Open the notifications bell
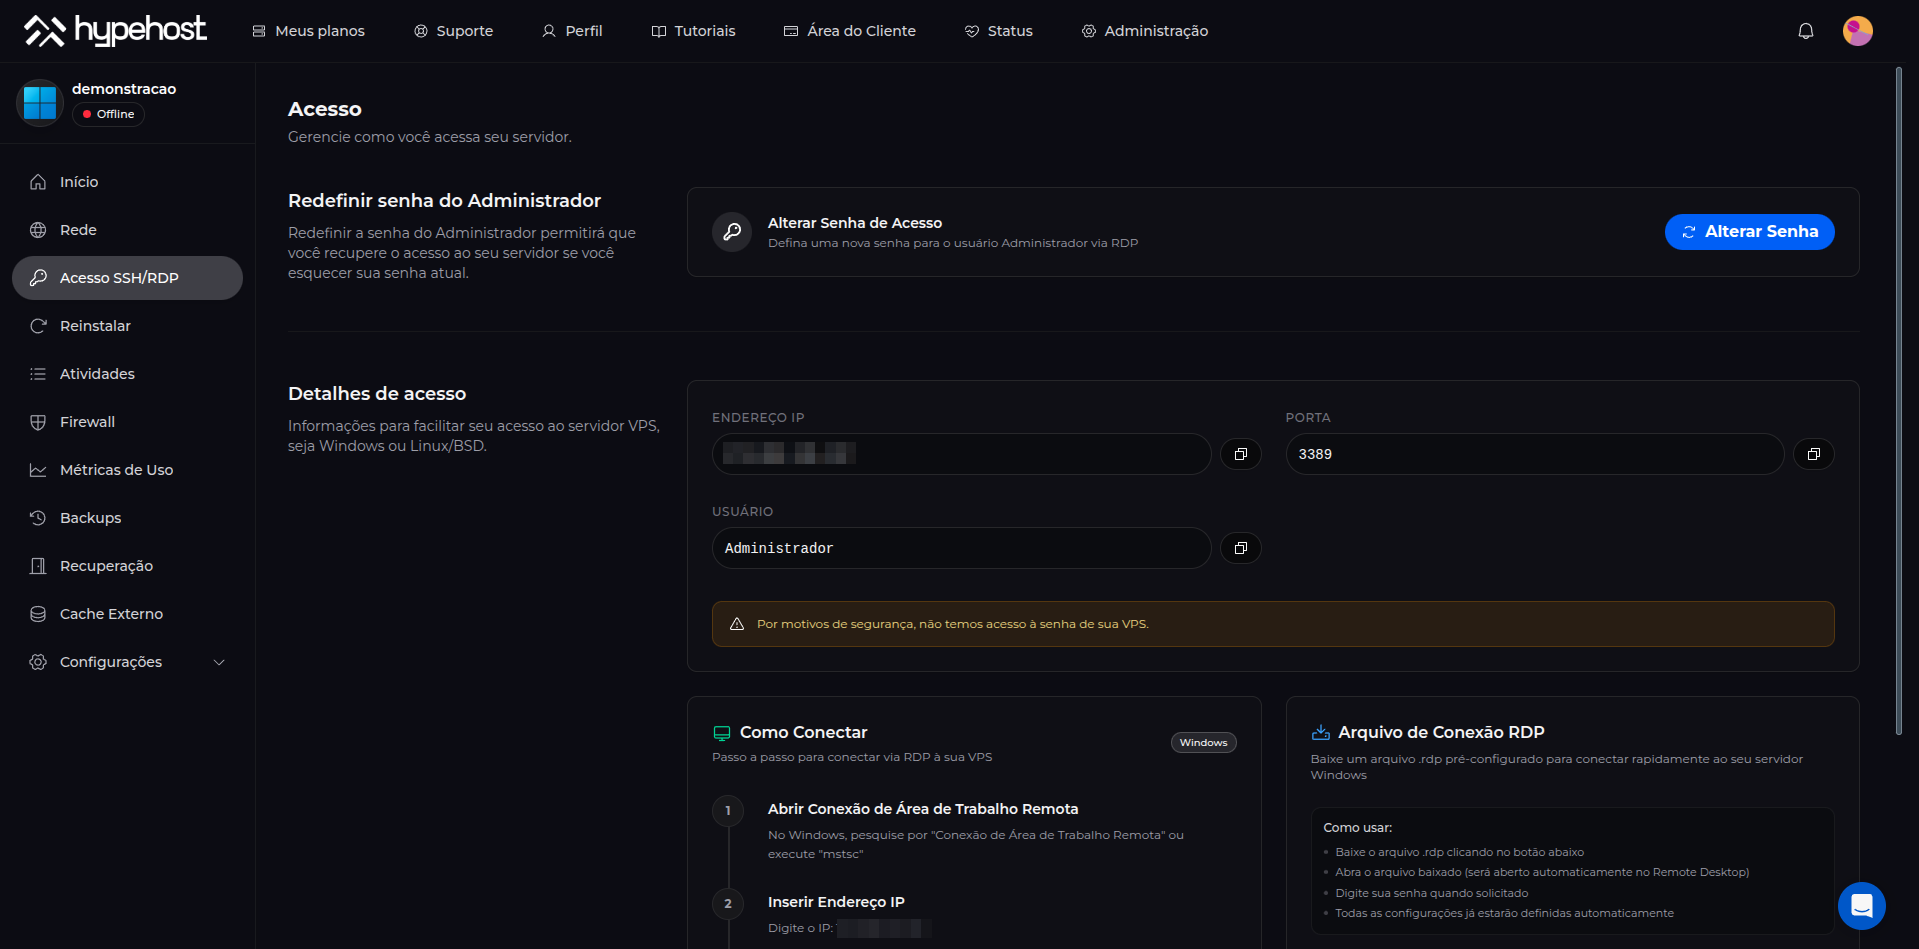This screenshot has height=949, width=1919. pyautogui.click(x=1806, y=31)
